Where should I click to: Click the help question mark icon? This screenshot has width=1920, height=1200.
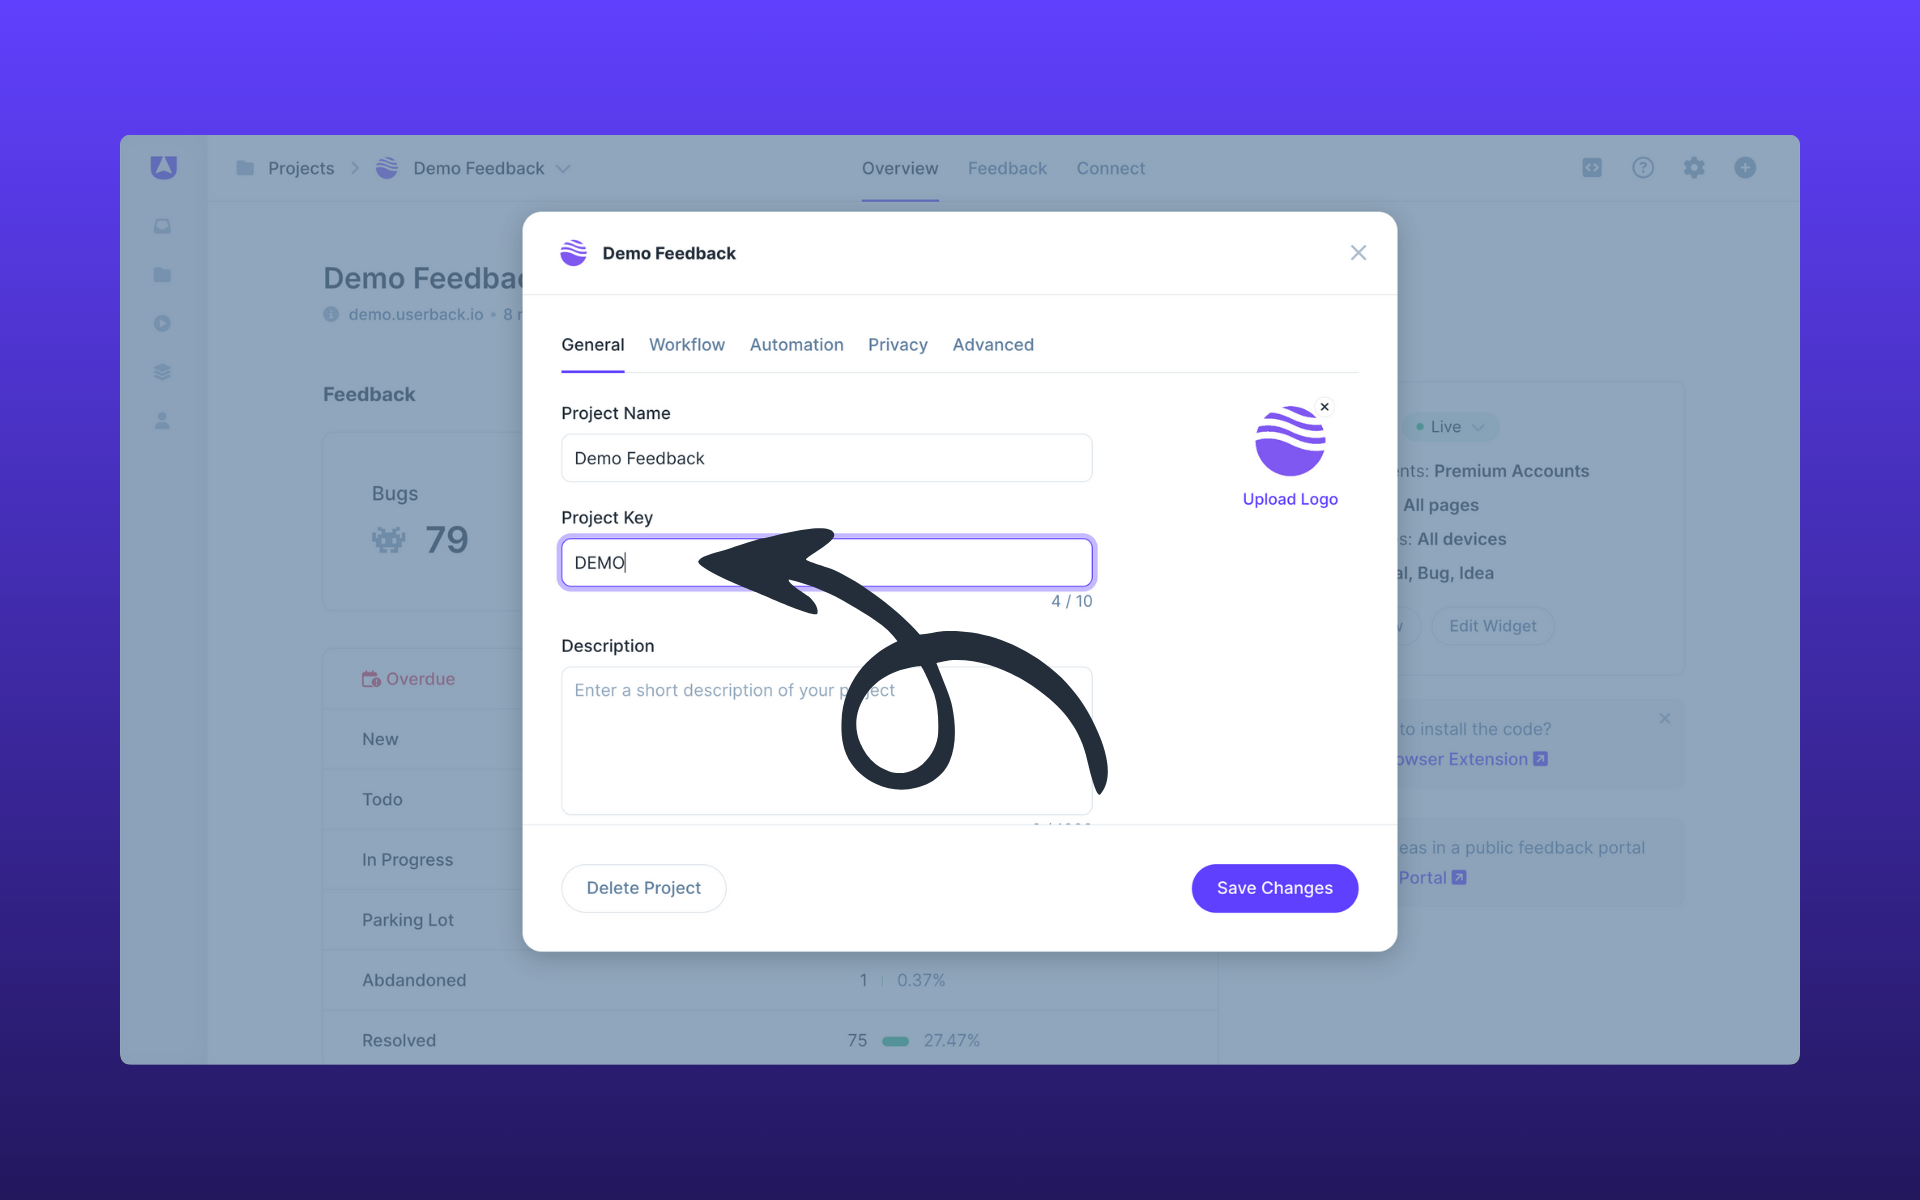[1644, 167]
